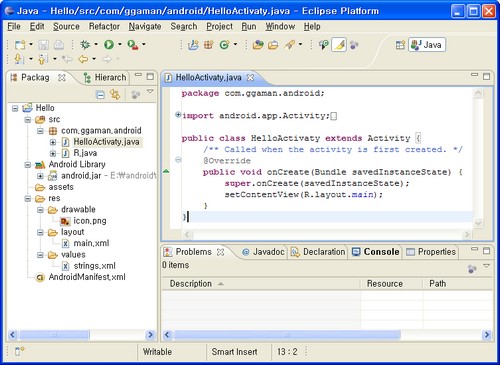The width and height of the screenshot is (500, 365).
Task: Open dropdown next to New wizard icon
Action: tap(31, 44)
